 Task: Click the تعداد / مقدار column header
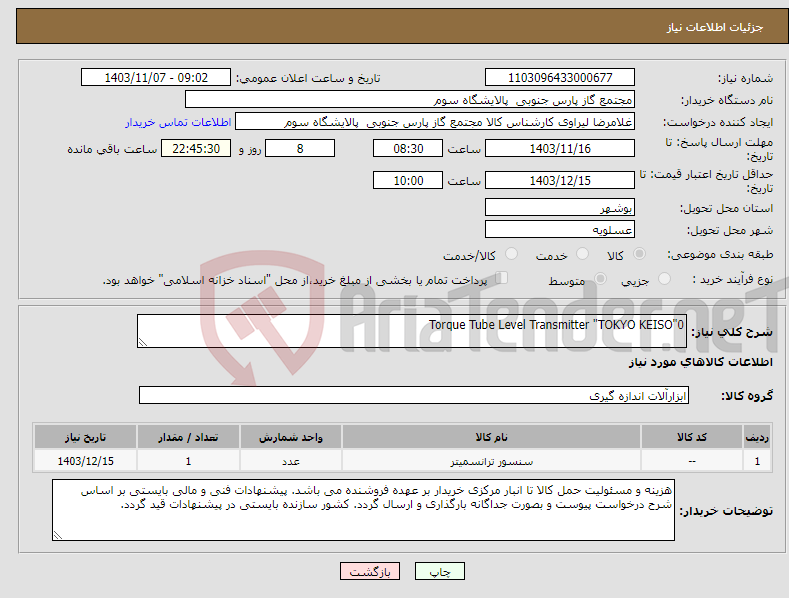pos(188,437)
